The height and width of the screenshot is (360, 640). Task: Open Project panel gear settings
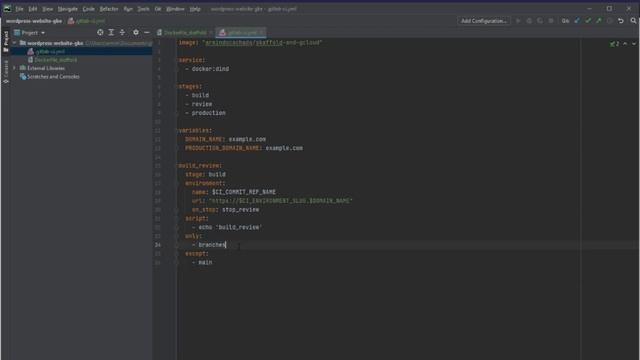pyautogui.click(x=136, y=32)
